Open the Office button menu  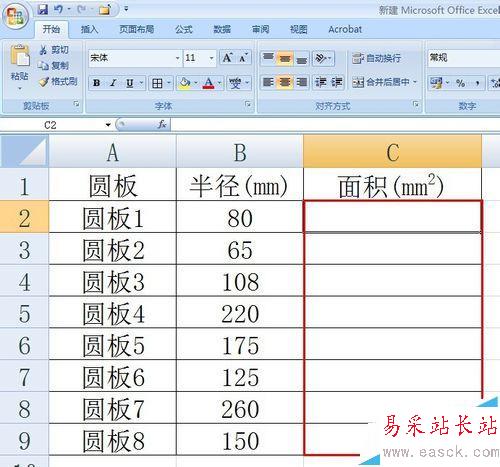point(15,15)
